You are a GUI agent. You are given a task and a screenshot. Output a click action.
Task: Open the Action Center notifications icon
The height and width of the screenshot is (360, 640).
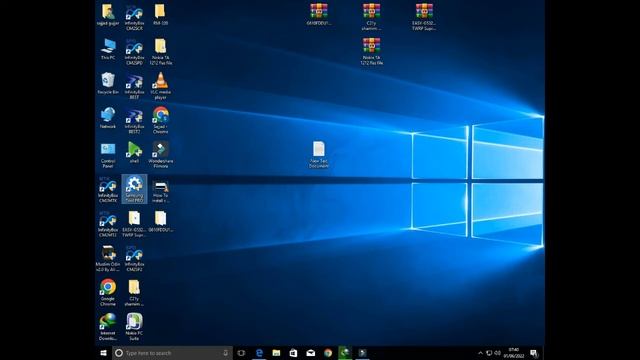534,353
